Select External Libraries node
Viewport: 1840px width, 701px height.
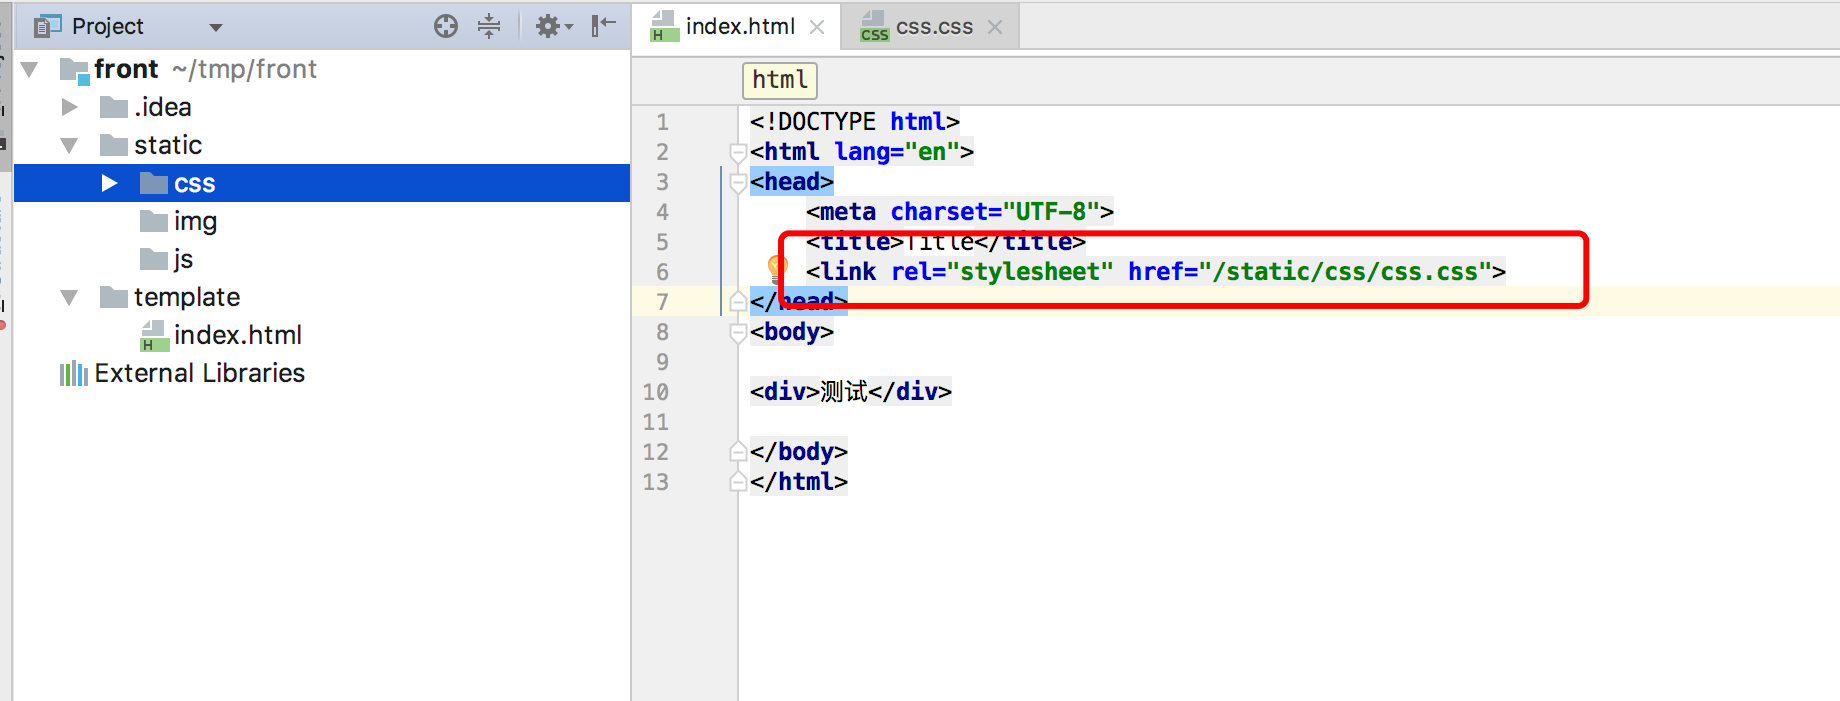click(182, 373)
